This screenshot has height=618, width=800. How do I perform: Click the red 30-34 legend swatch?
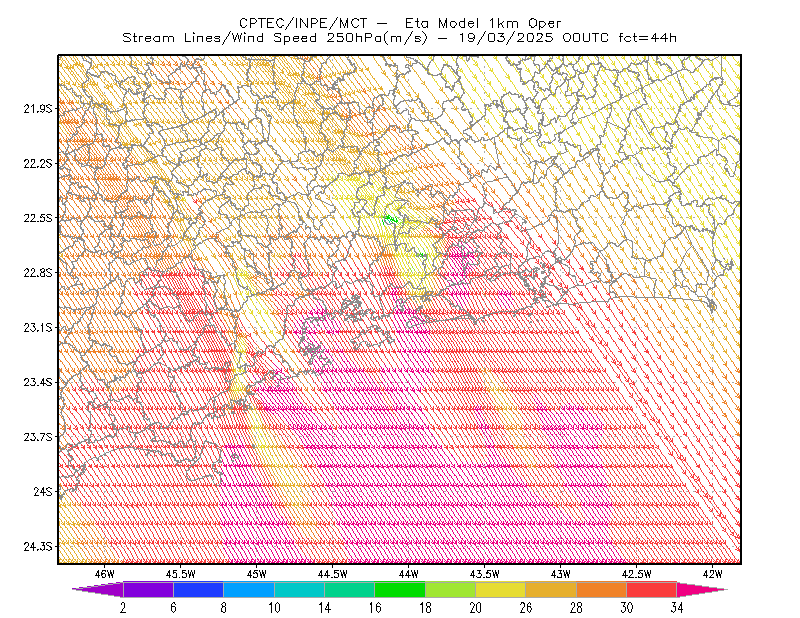pos(652,589)
